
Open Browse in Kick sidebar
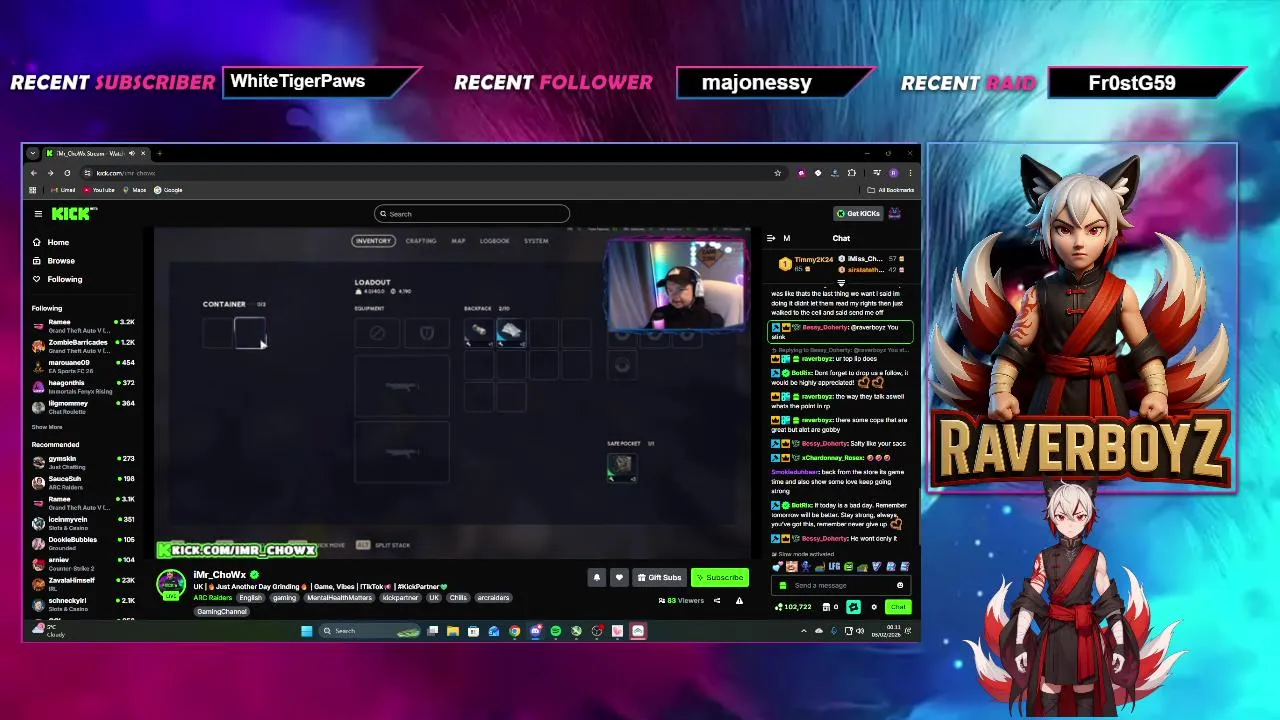pyautogui.click(x=61, y=261)
